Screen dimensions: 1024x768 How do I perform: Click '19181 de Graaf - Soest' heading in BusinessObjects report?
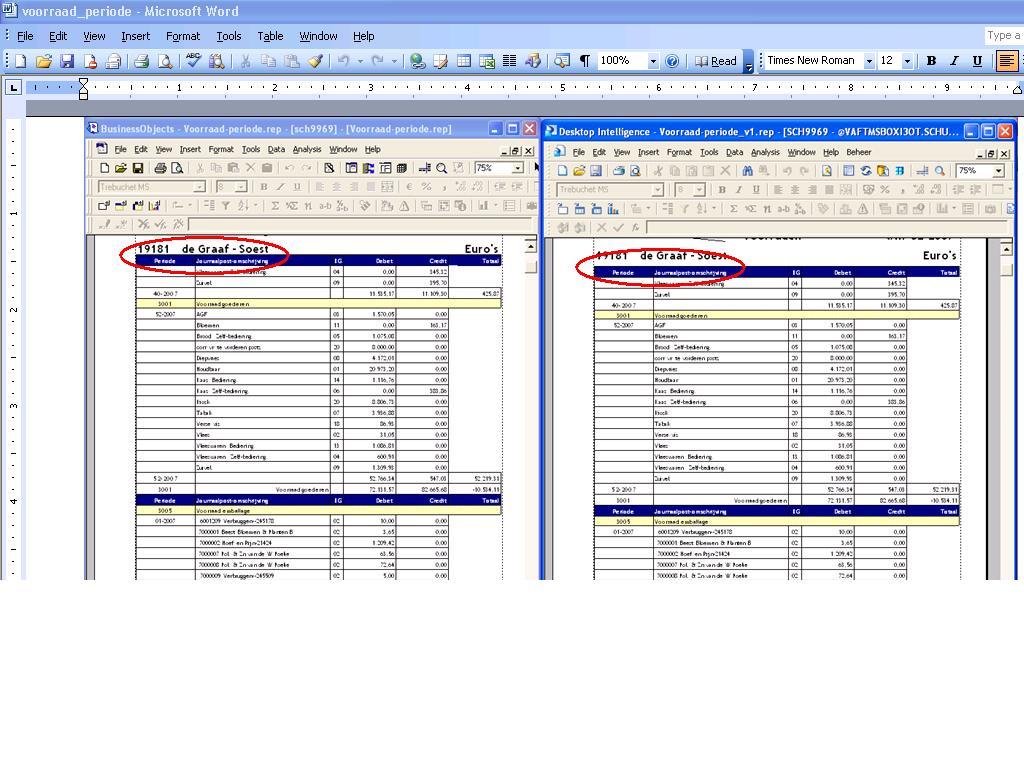[203, 249]
